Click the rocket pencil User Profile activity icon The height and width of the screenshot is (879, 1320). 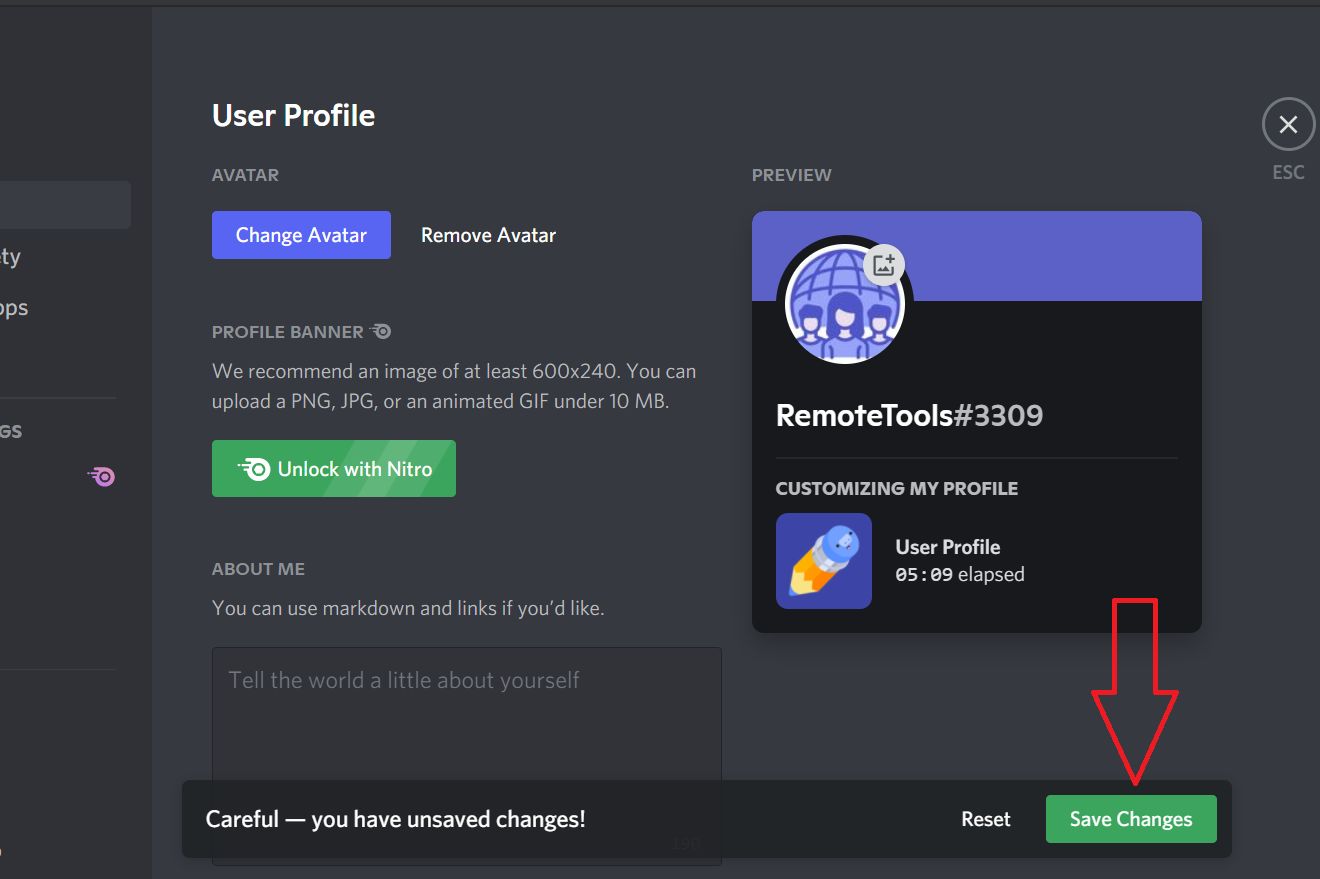823,561
